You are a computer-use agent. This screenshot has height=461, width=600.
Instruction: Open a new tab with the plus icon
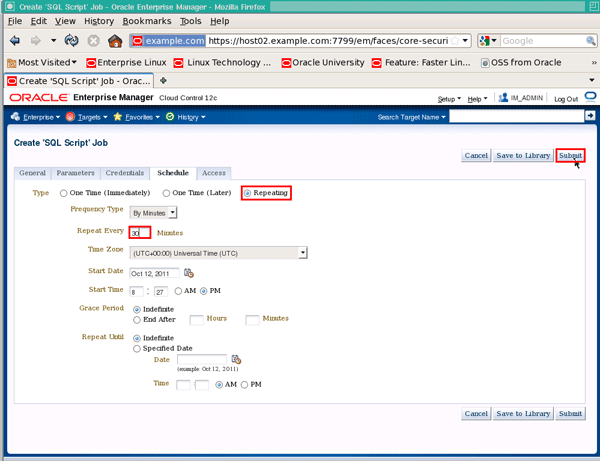(x=163, y=80)
